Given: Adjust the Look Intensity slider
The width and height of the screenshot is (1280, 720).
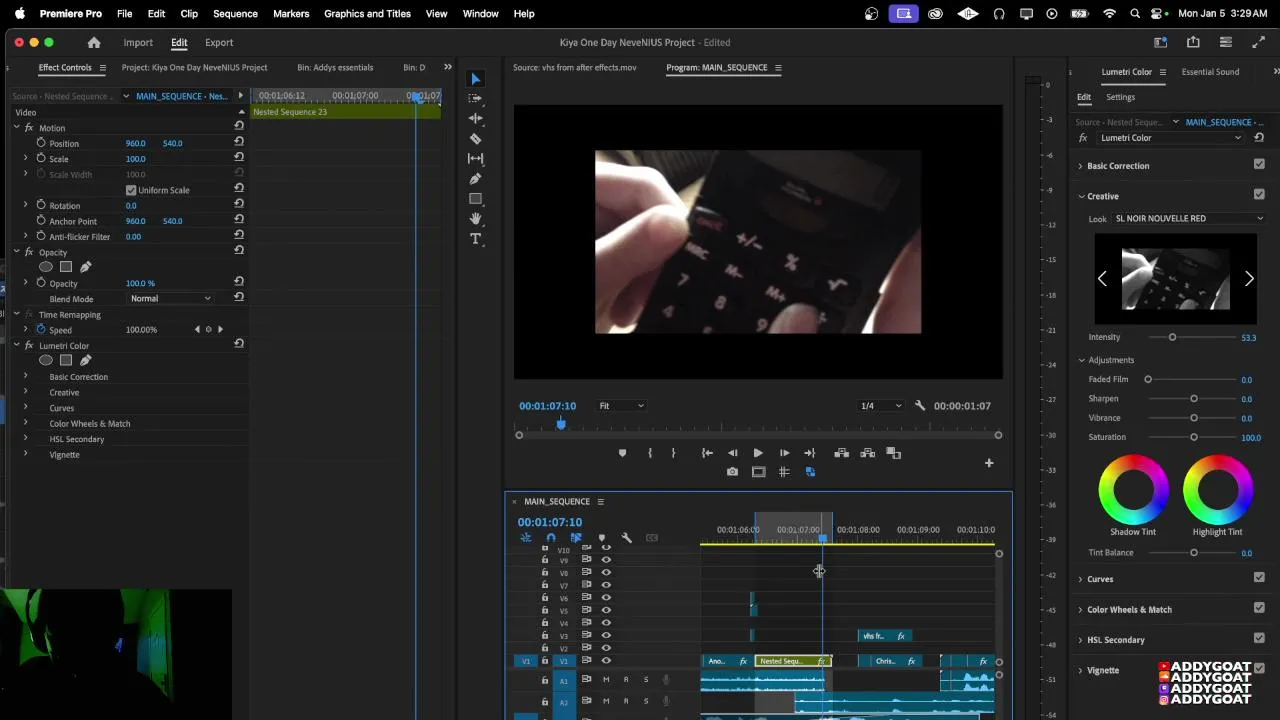Looking at the screenshot, I should 1172,337.
